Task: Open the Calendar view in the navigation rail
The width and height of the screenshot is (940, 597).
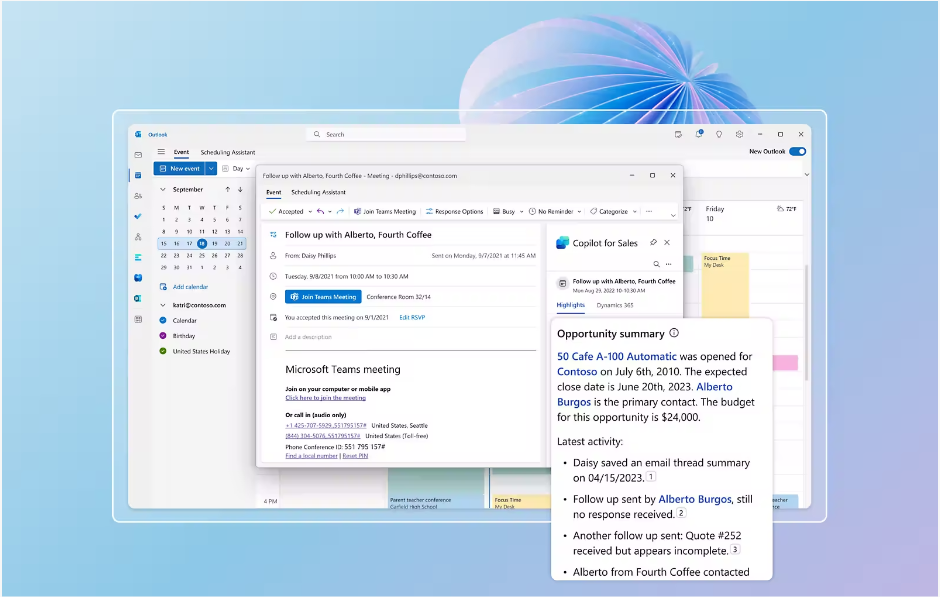Action: tap(138, 175)
